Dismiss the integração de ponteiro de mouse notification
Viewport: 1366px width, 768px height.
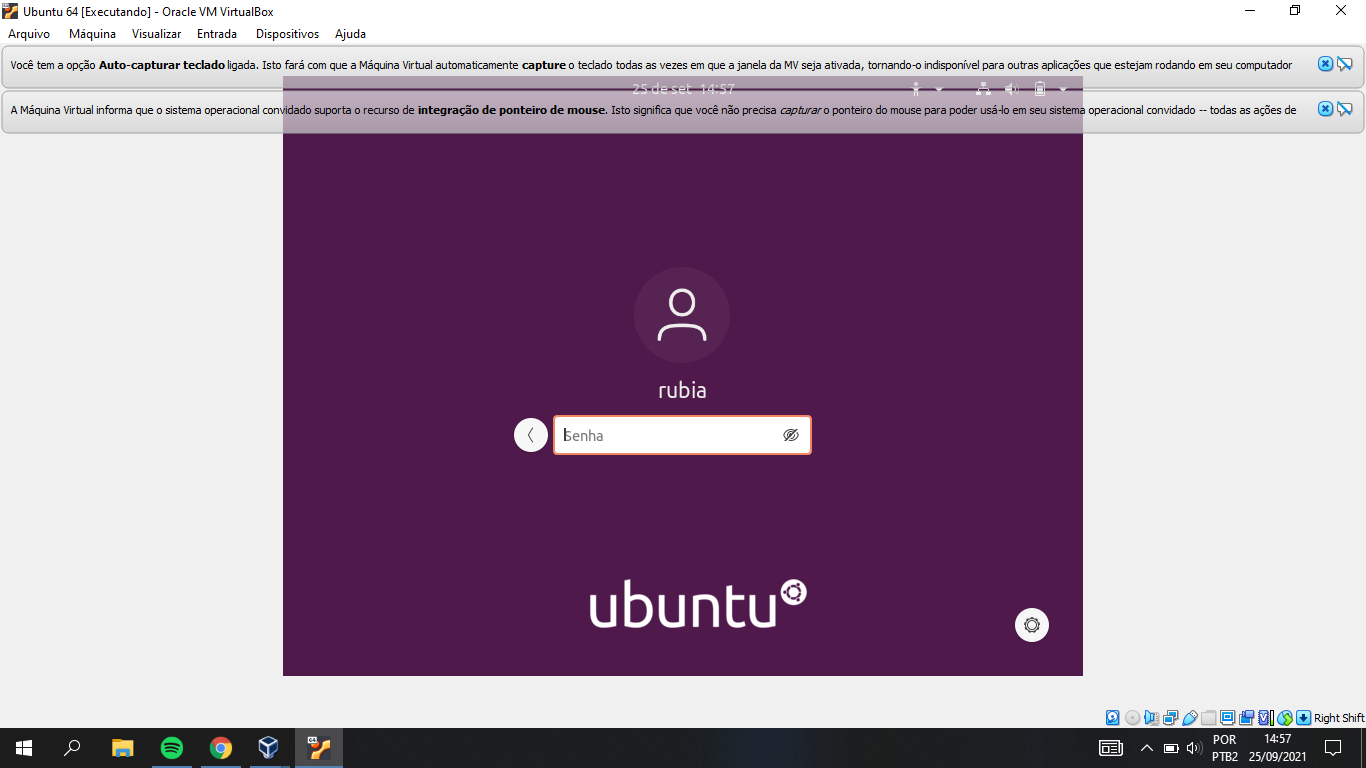click(1325, 108)
